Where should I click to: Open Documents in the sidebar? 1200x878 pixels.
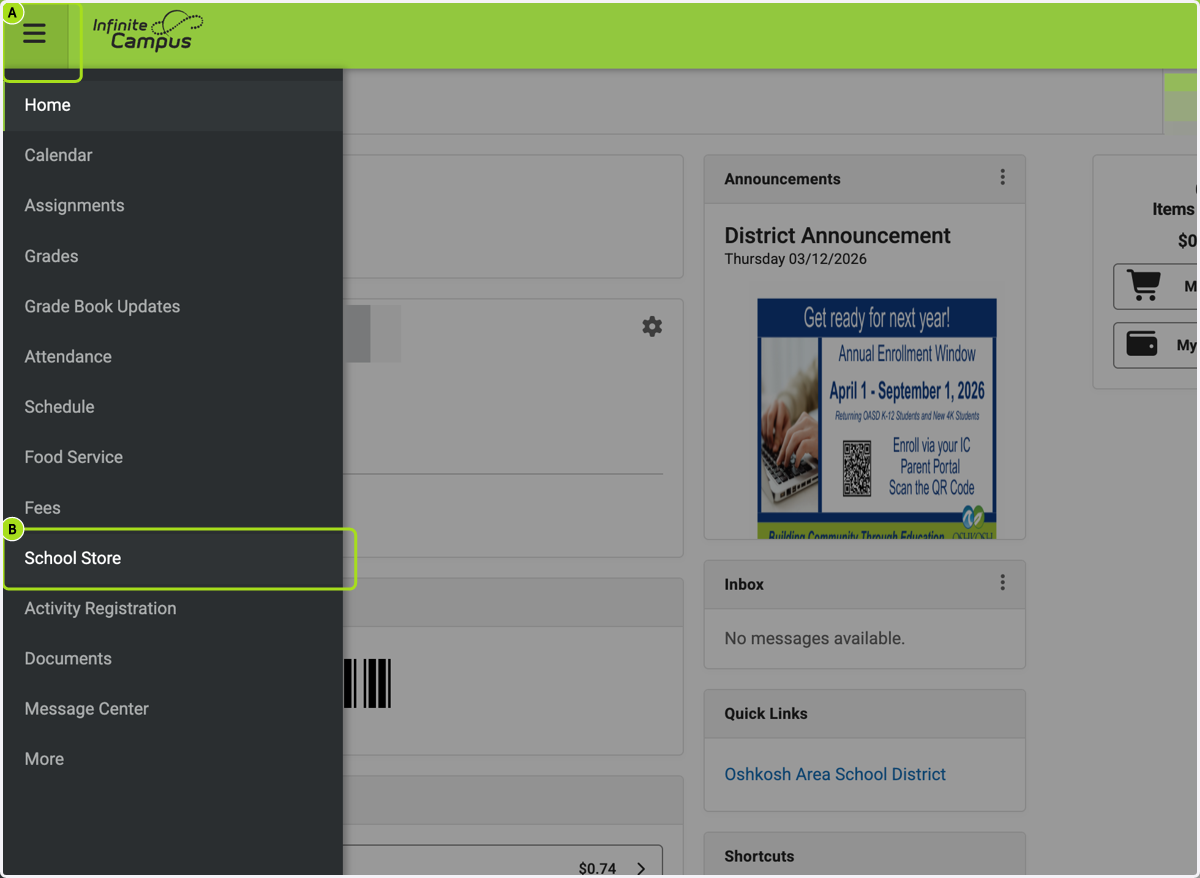click(173, 658)
